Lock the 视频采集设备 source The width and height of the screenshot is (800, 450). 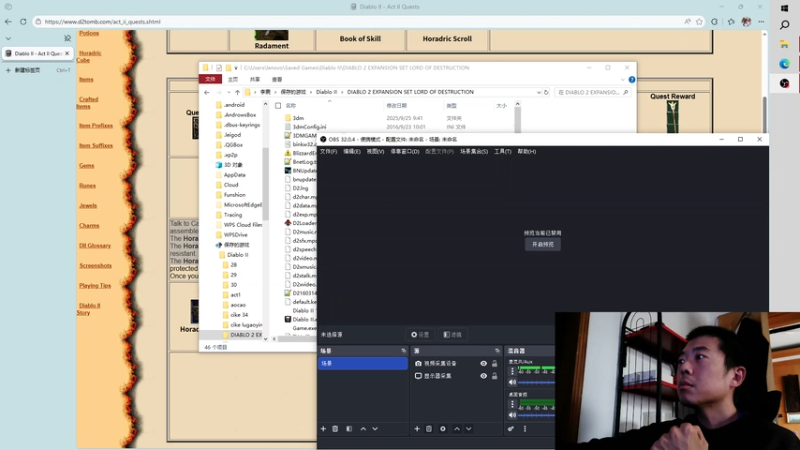[494, 364]
